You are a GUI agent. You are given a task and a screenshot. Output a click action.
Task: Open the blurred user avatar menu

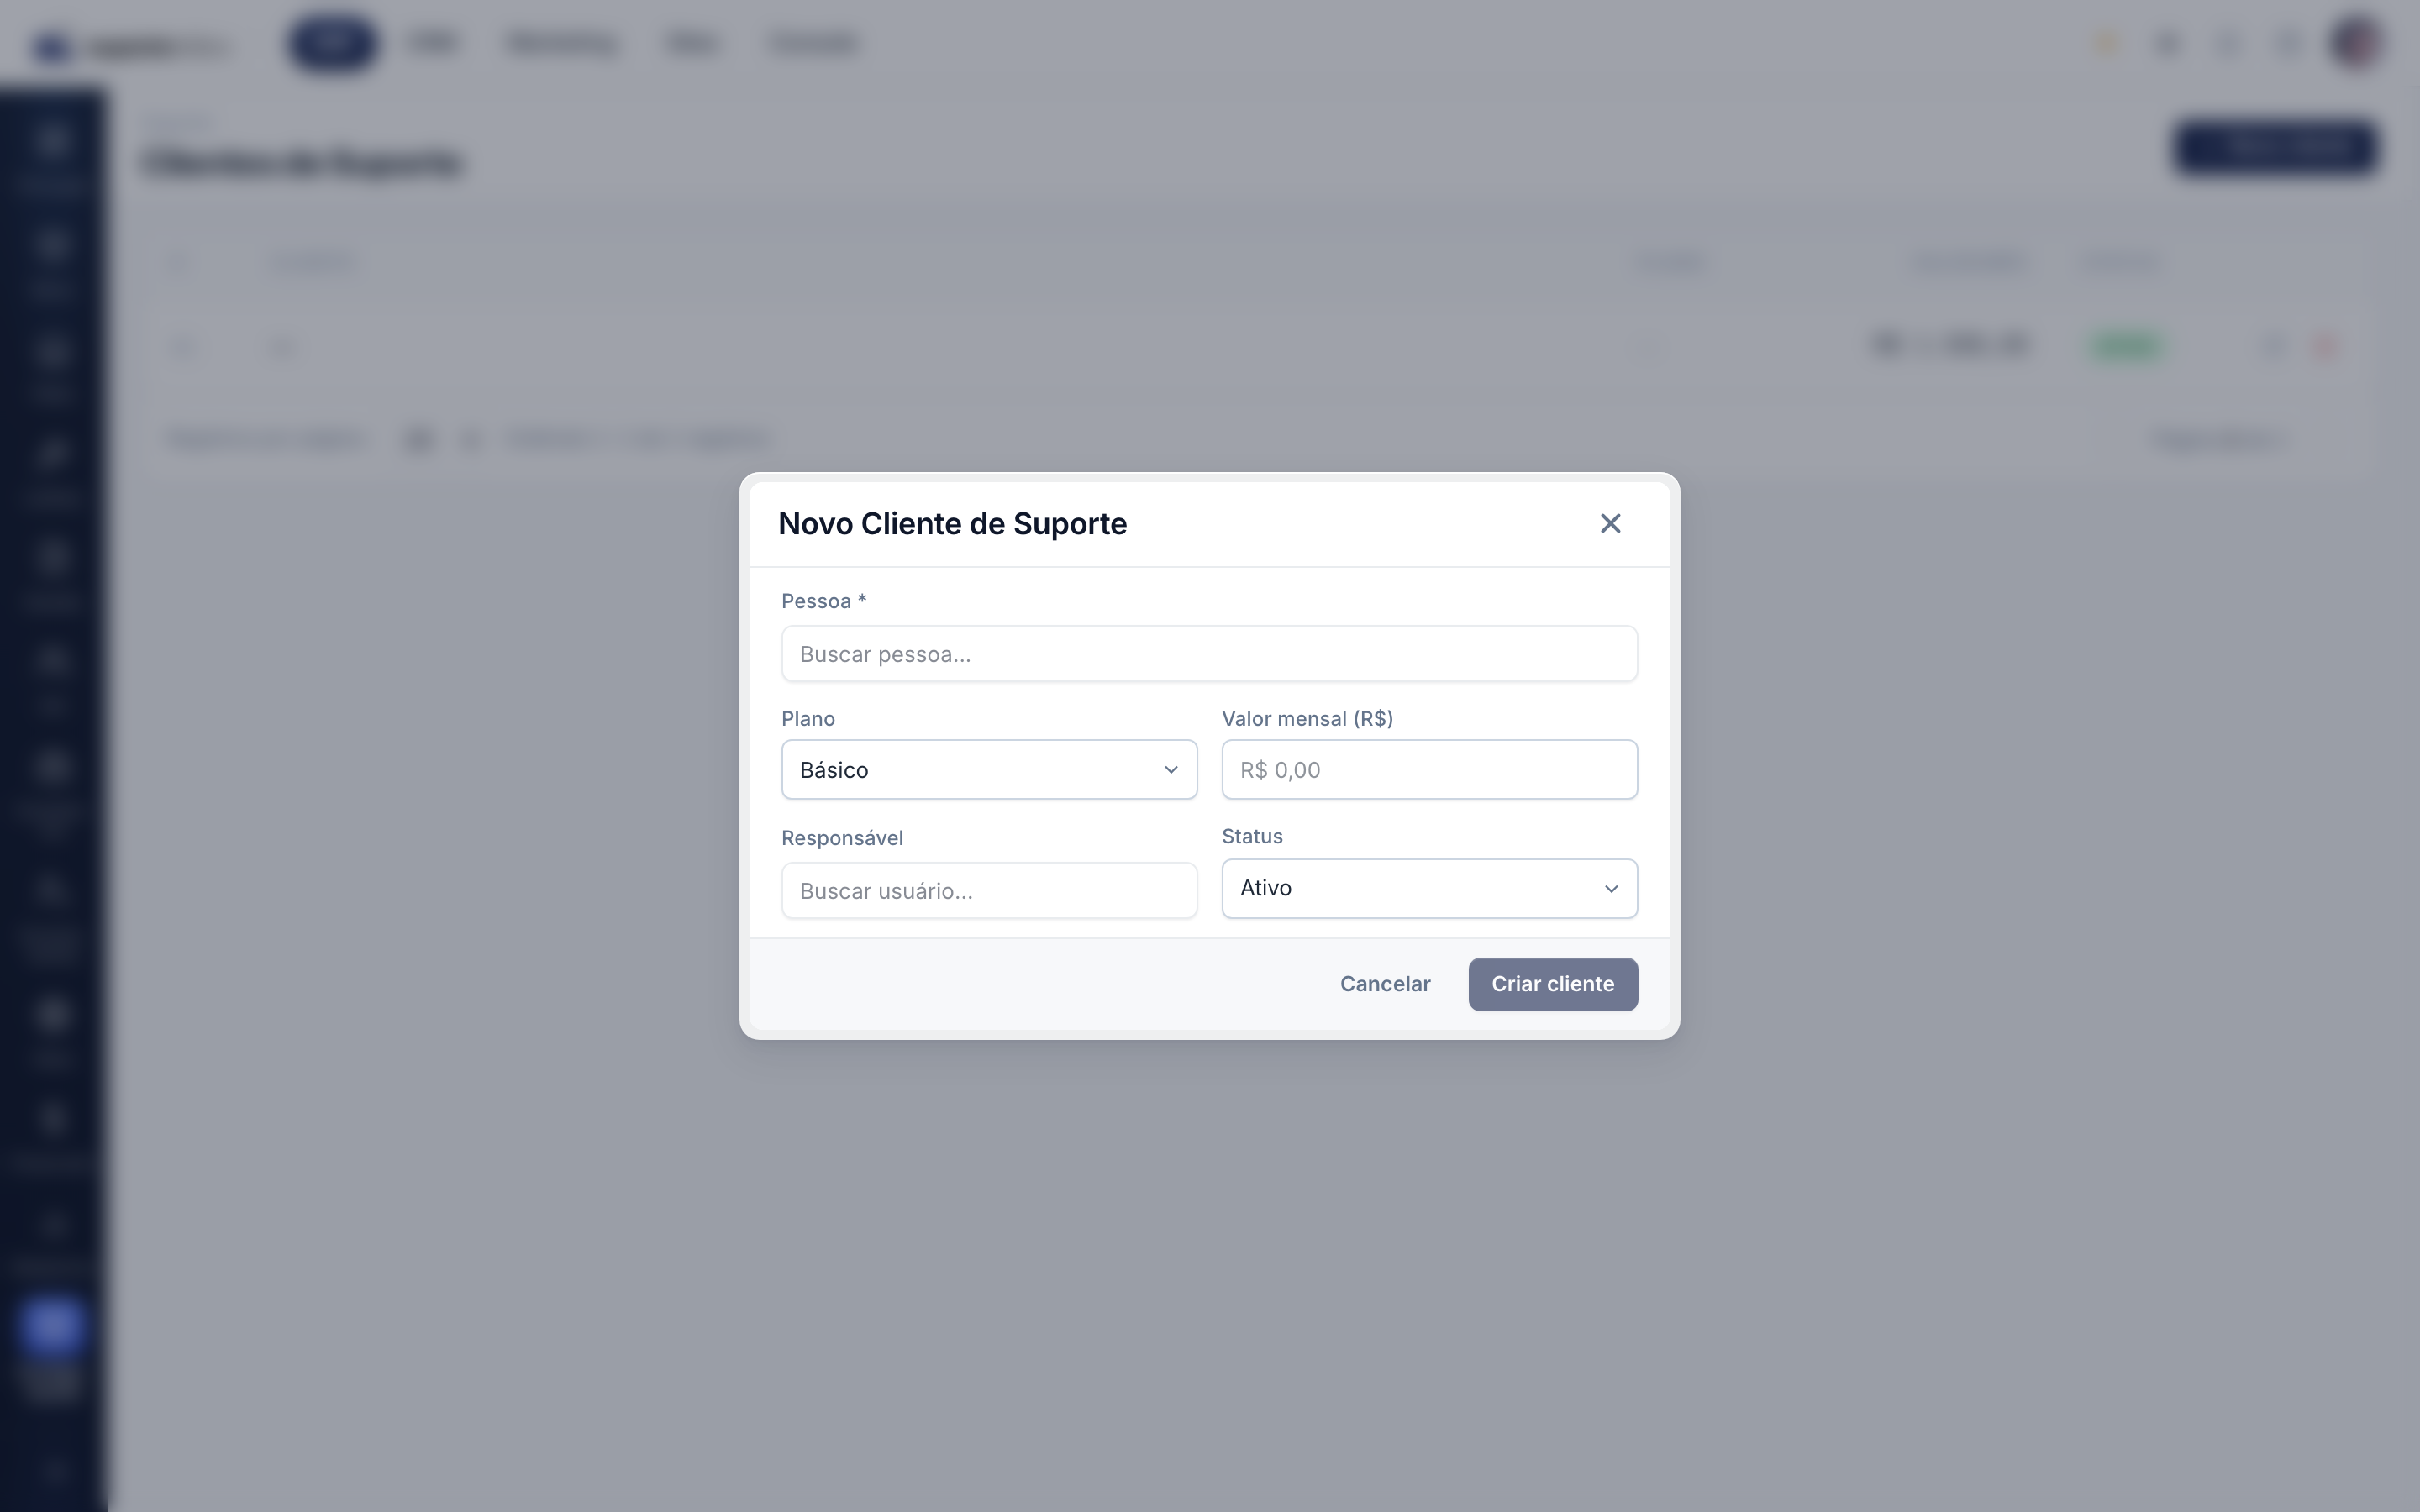click(2356, 43)
